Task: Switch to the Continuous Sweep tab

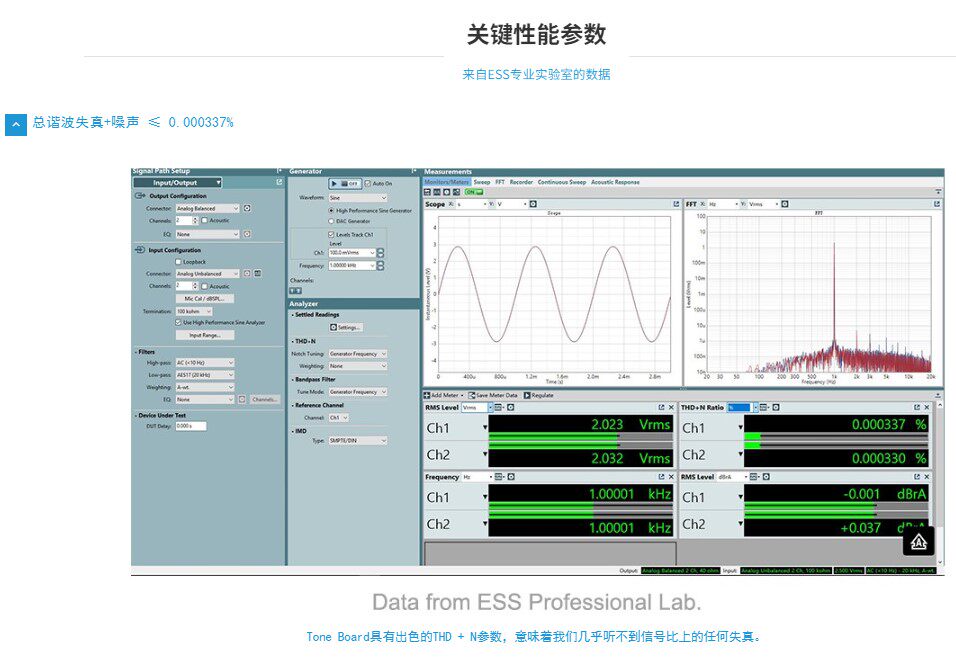Action: 562,182
